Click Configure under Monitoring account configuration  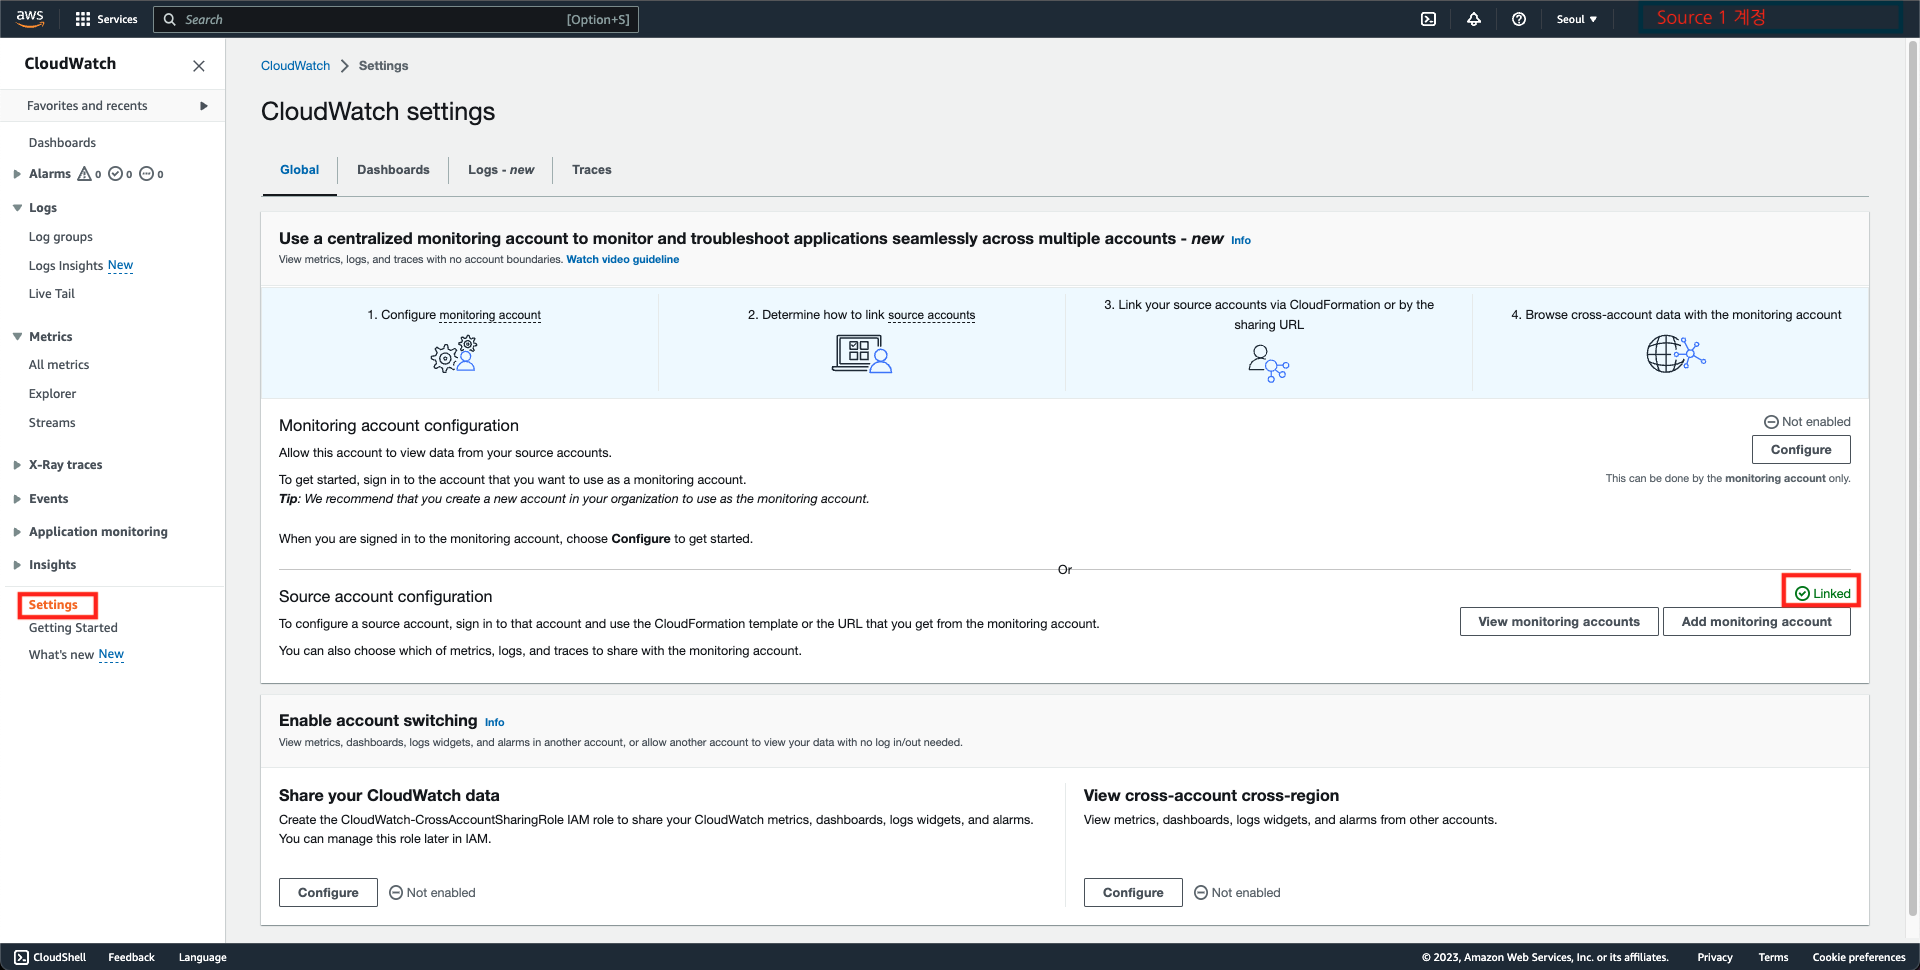[1800, 449]
